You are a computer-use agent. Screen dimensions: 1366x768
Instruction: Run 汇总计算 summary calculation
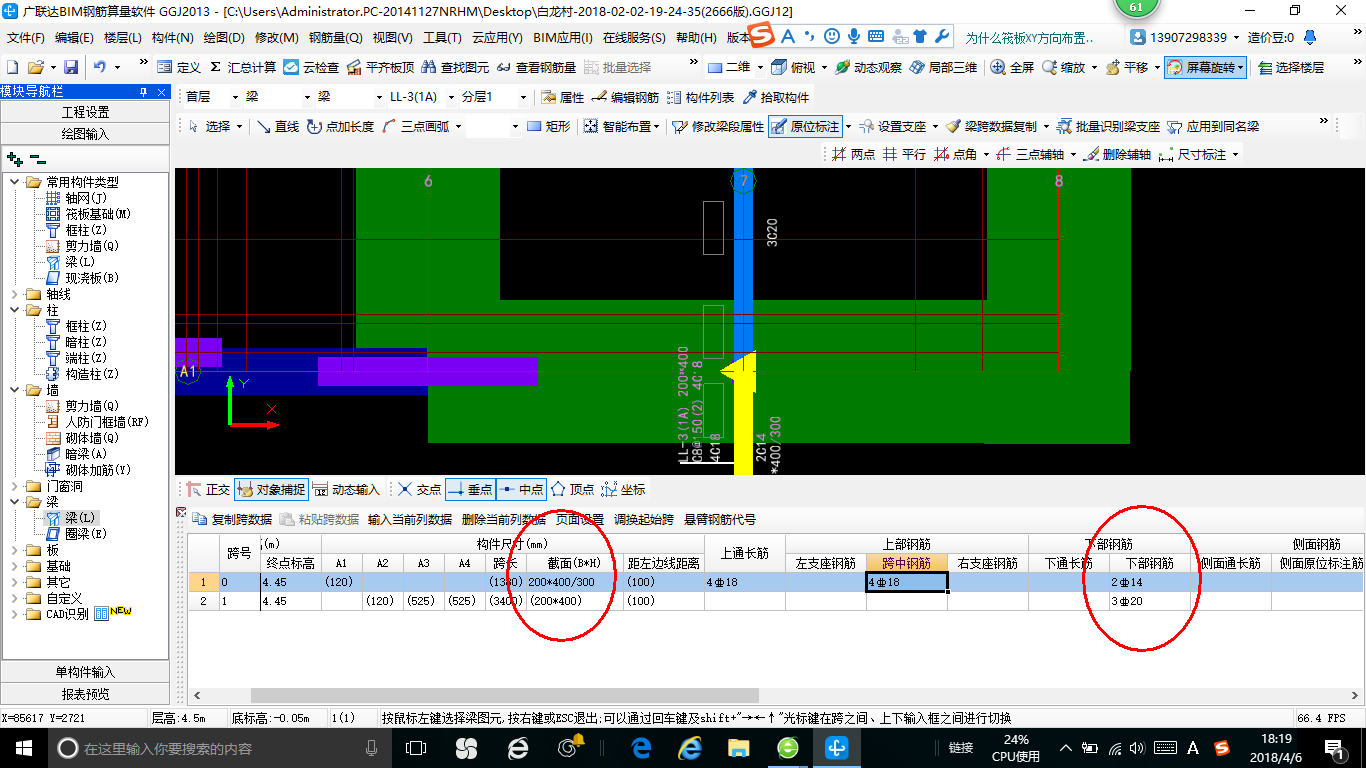coord(242,67)
